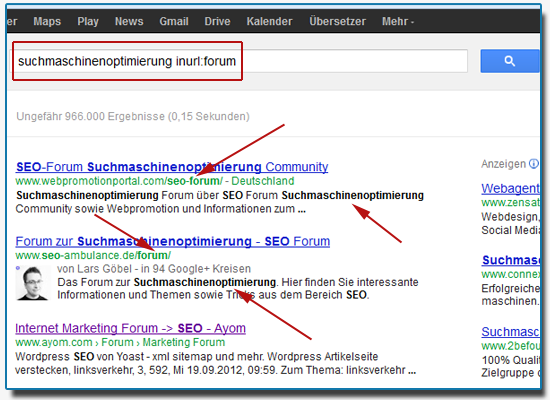Viewport: 550px width, 400px height.
Task: Click the Anzeigen info icon
Action: [x=534, y=164]
